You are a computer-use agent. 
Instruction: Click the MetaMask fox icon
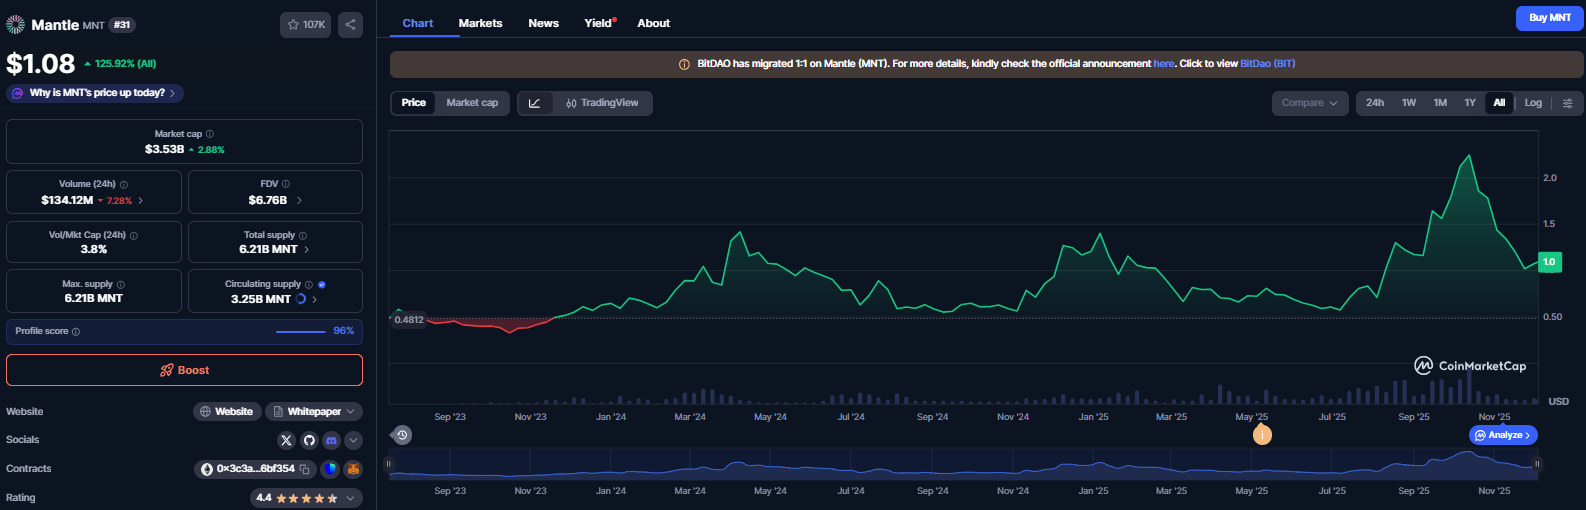tap(353, 469)
